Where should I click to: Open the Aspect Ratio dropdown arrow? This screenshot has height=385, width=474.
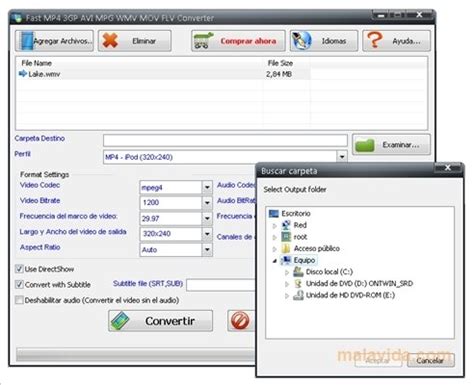pos(207,249)
